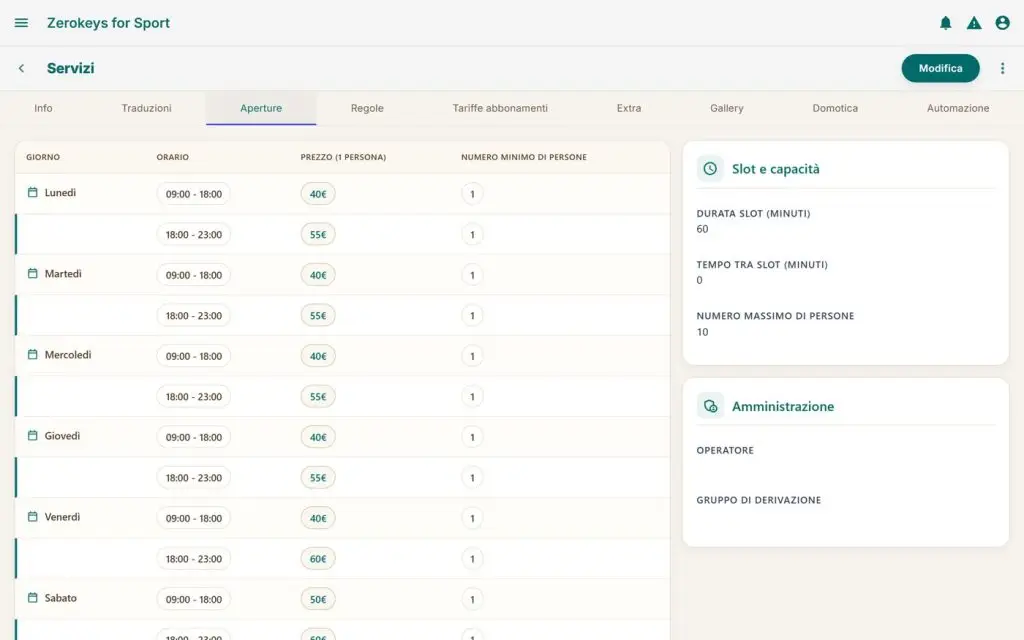Viewport: 1024px width, 640px height.
Task: Click Venerdì 60€ price chip
Action: click(x=318, y=558)
